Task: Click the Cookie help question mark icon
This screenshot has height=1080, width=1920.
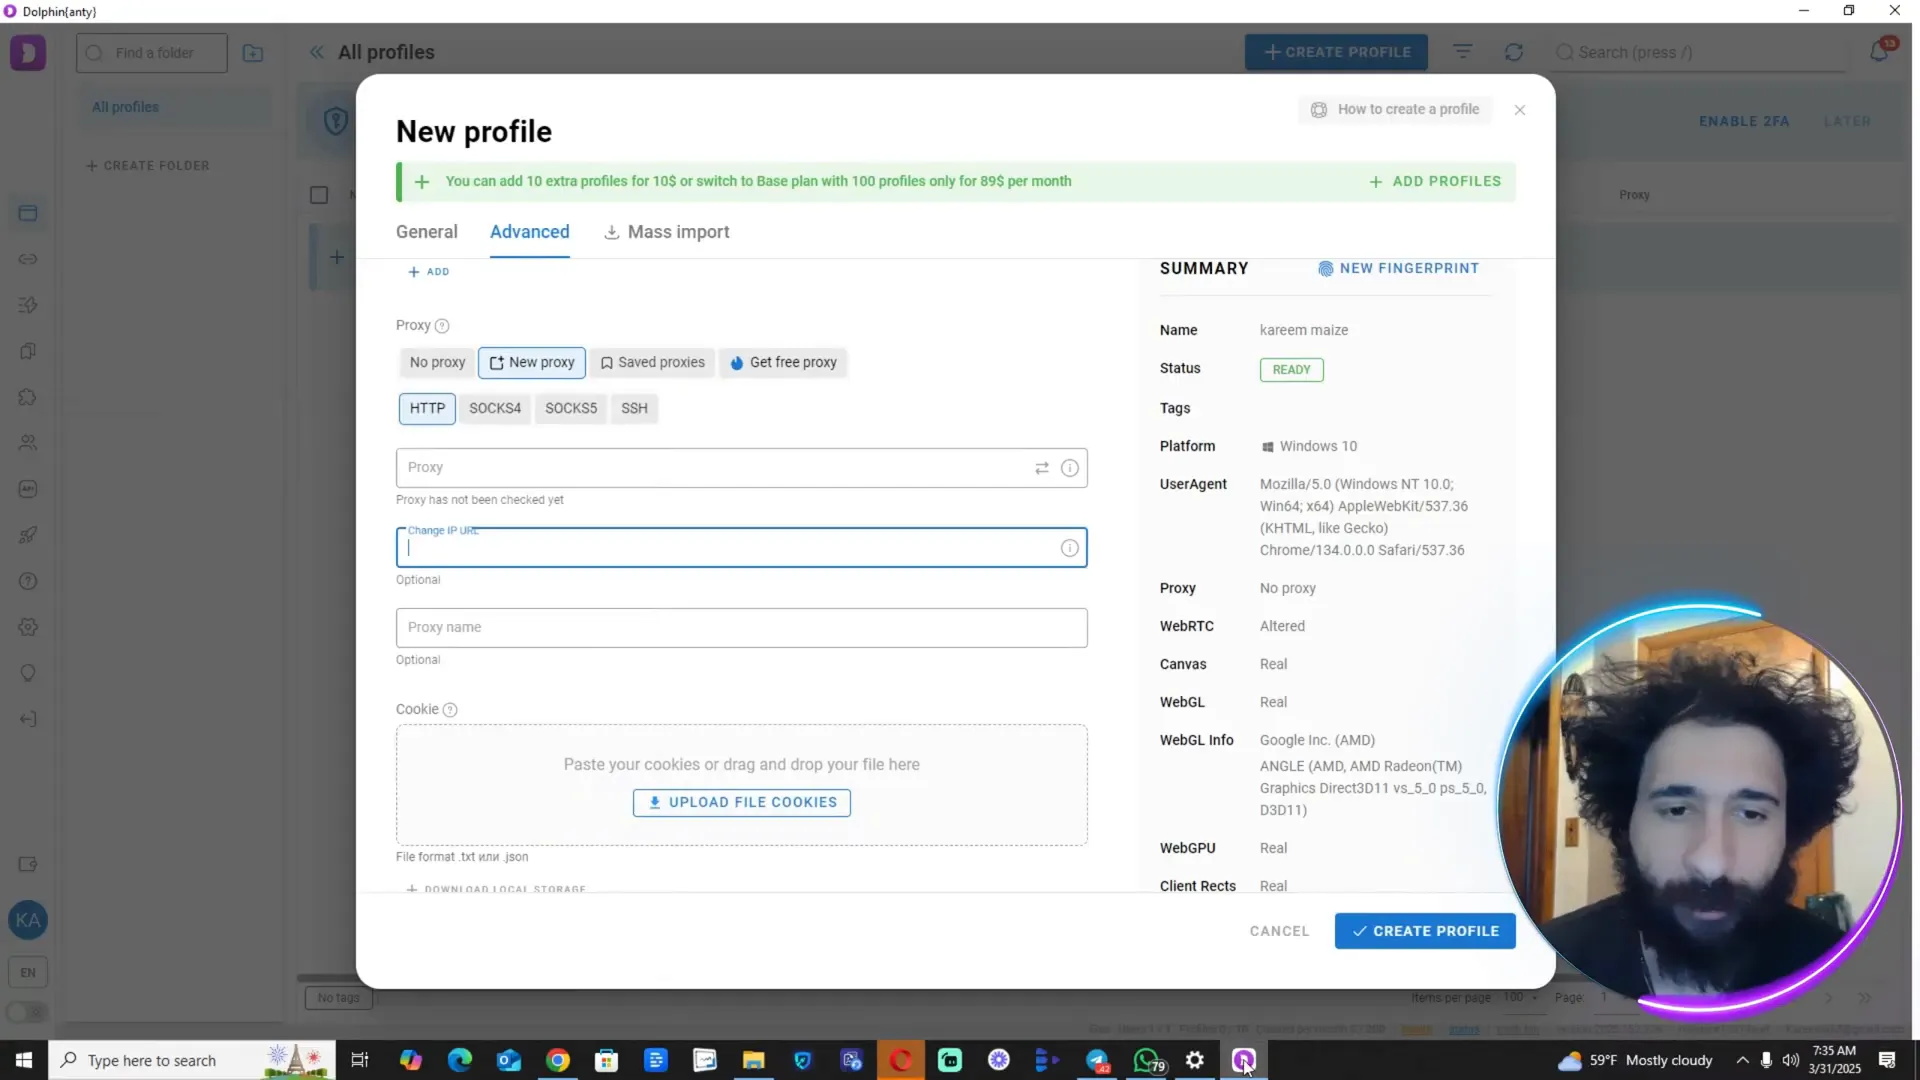Action: click(450, 710)
